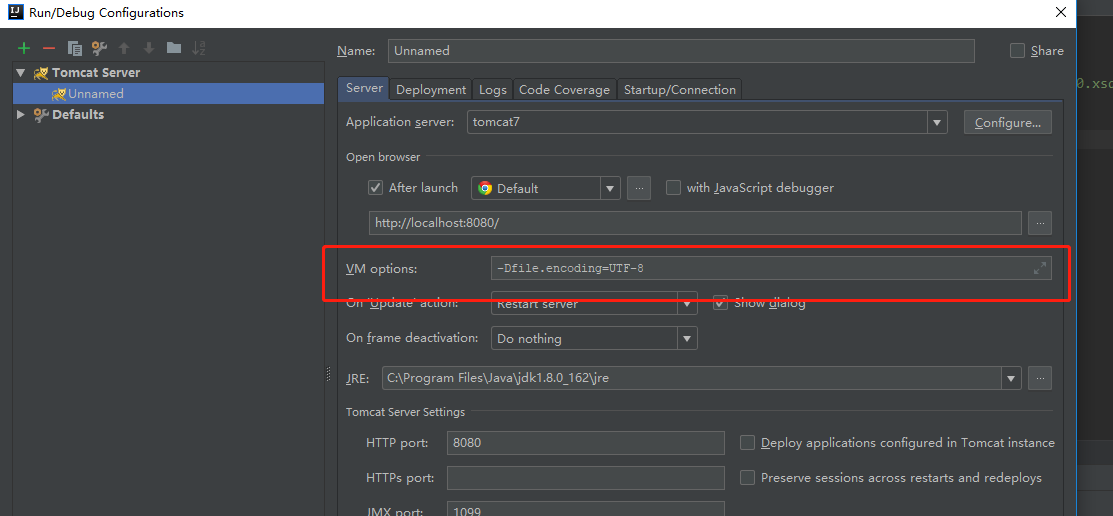
Task: Click the Create New Folder icon
Action: click(x=174, y=48)
